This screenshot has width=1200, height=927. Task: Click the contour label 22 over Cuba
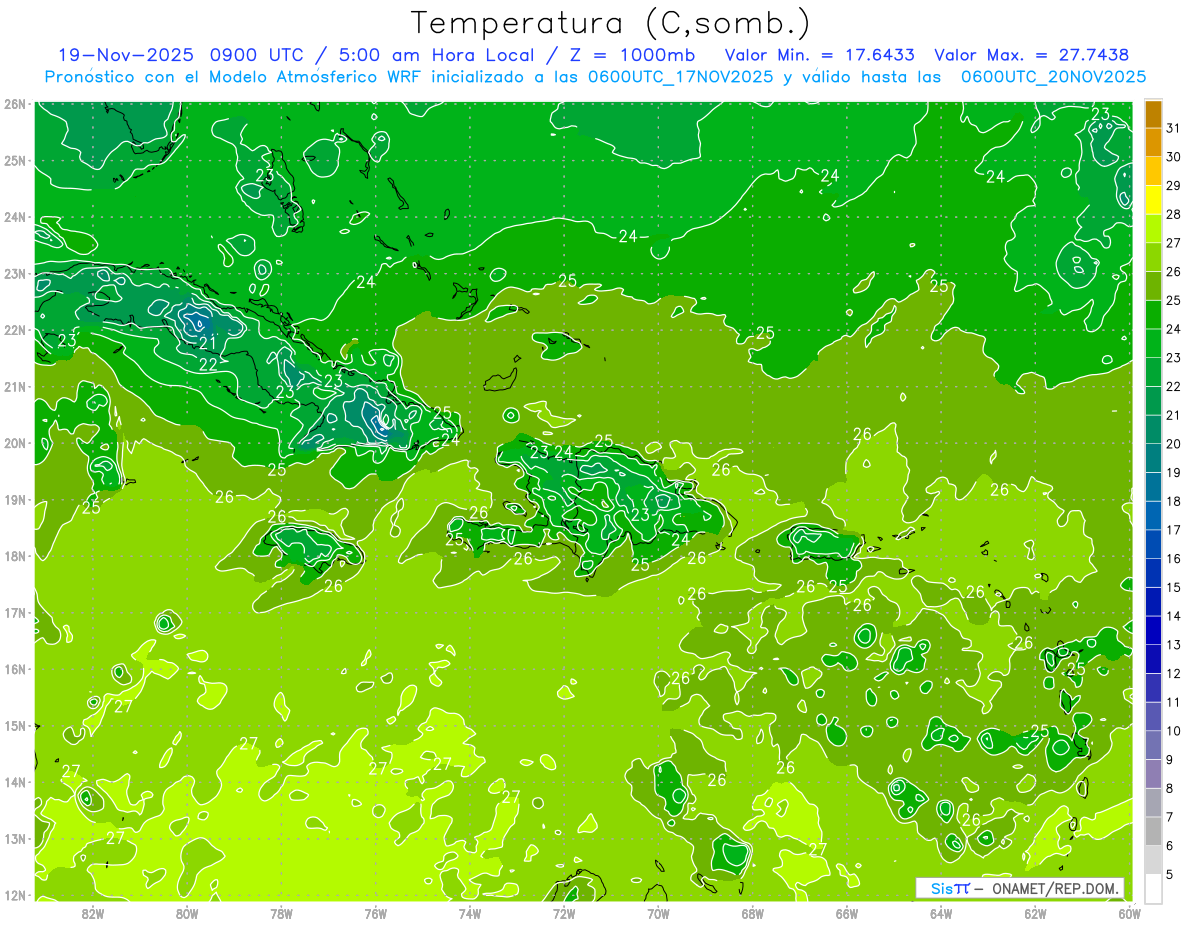pyautogui.click(x=208, y=365)
